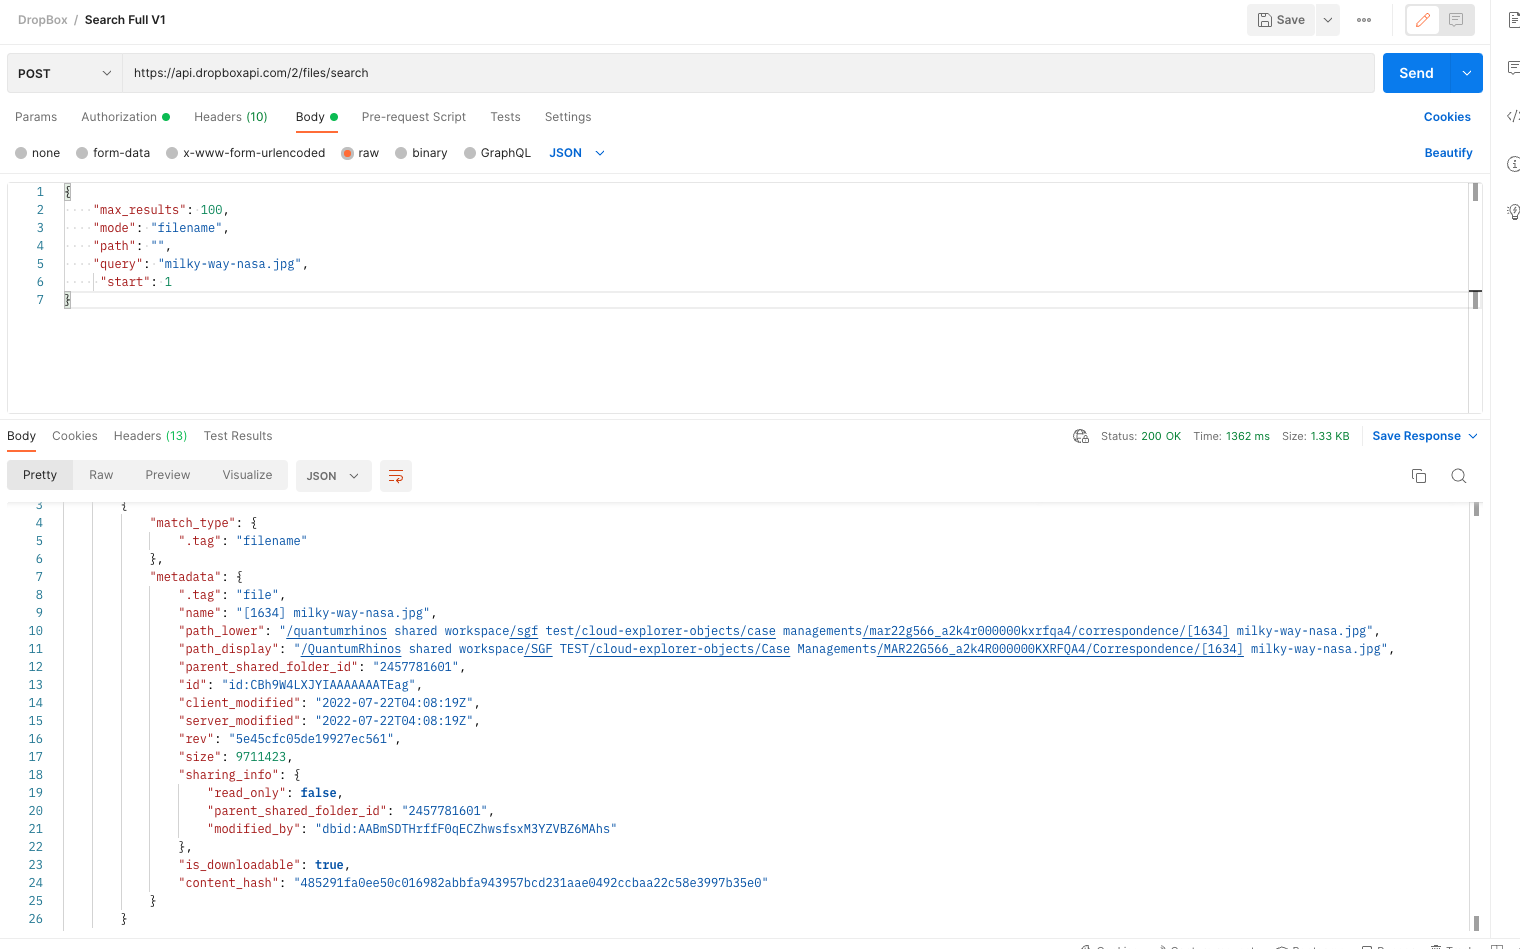
Task: Click the 'Time: 1362 ms' text
Action: tap(1231, 436)
